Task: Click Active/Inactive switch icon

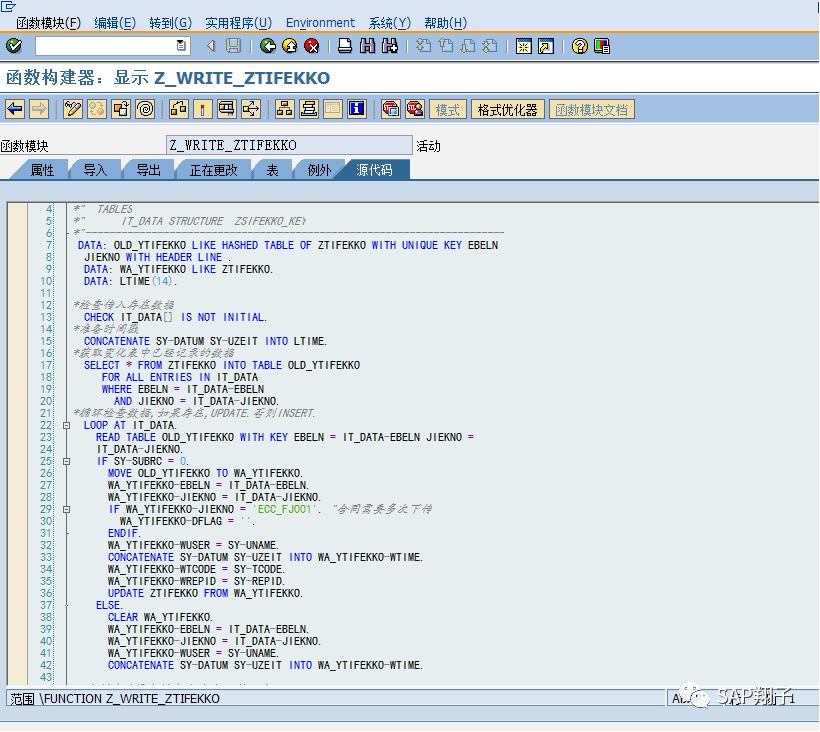Action: [x=97, y=109]
